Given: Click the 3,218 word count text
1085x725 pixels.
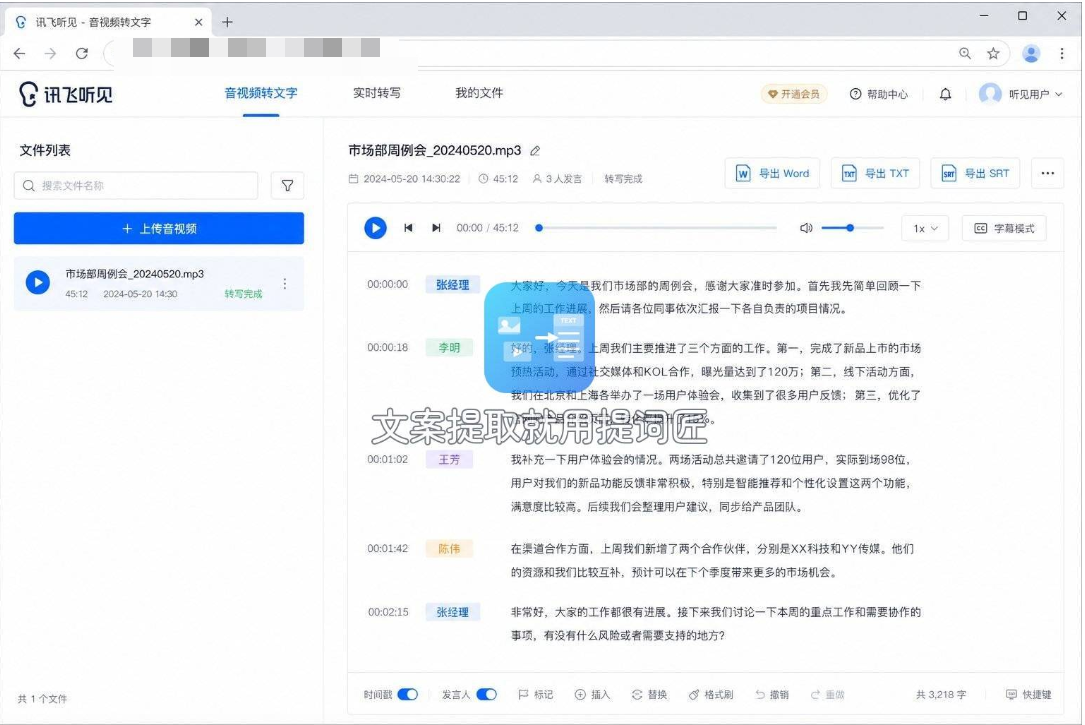Looking at the screenshot, I should coord(941,695).
